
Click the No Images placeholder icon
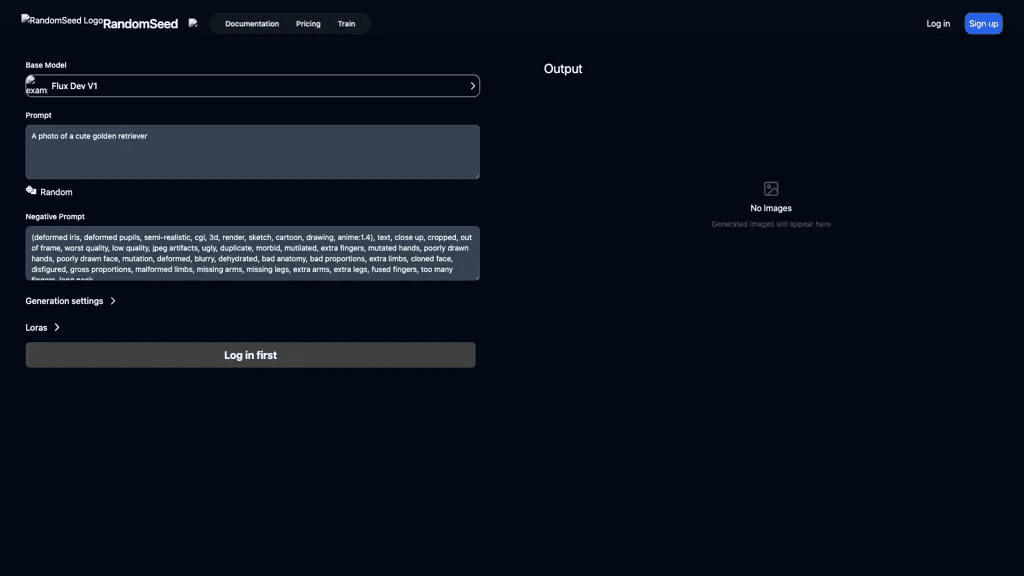771,189
